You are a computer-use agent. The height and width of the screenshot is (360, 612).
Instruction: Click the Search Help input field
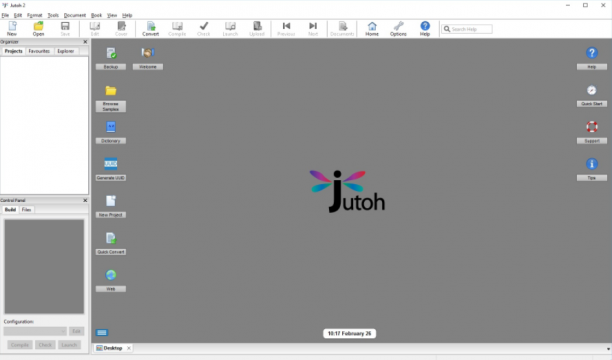tap(467, 29)
